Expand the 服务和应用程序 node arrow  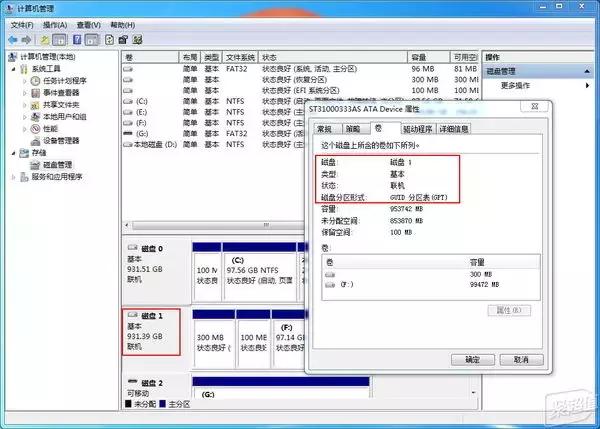(x=14, y=177)
